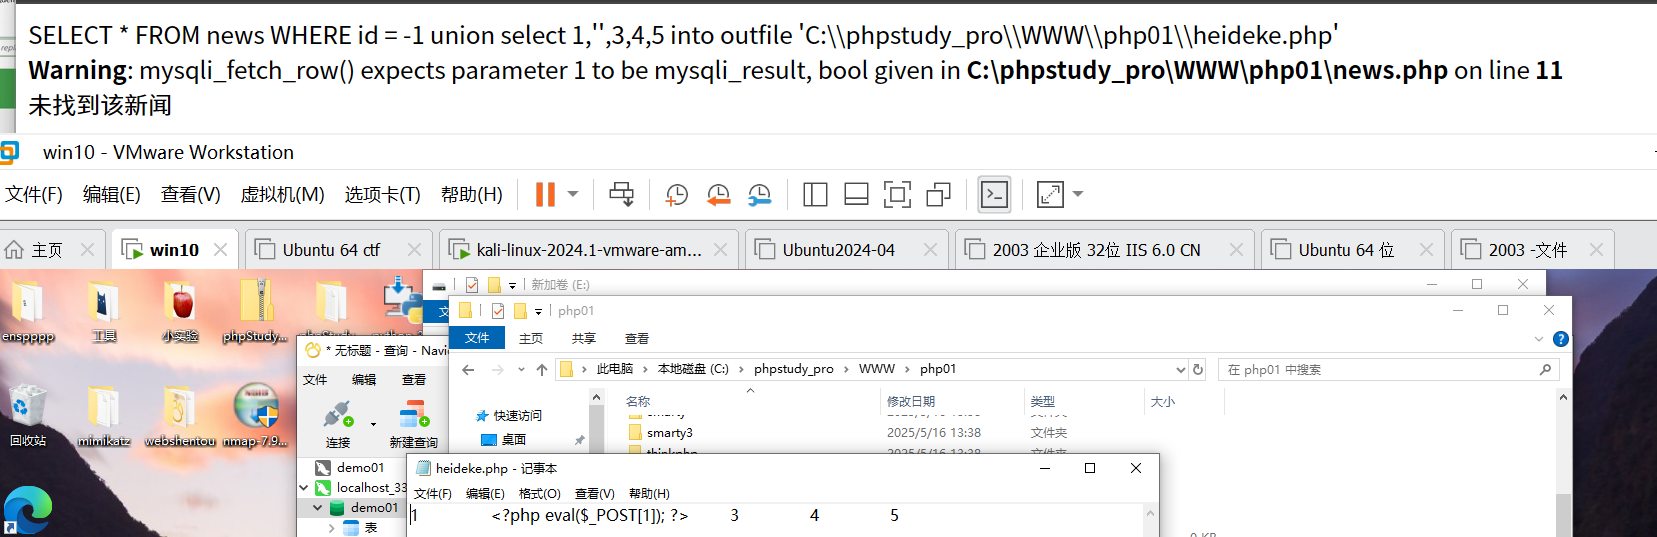The height and width of the screenshot is (537, 1657).
Task: Go up one folder level in Explorer
Action: click(x=542, y=370)
